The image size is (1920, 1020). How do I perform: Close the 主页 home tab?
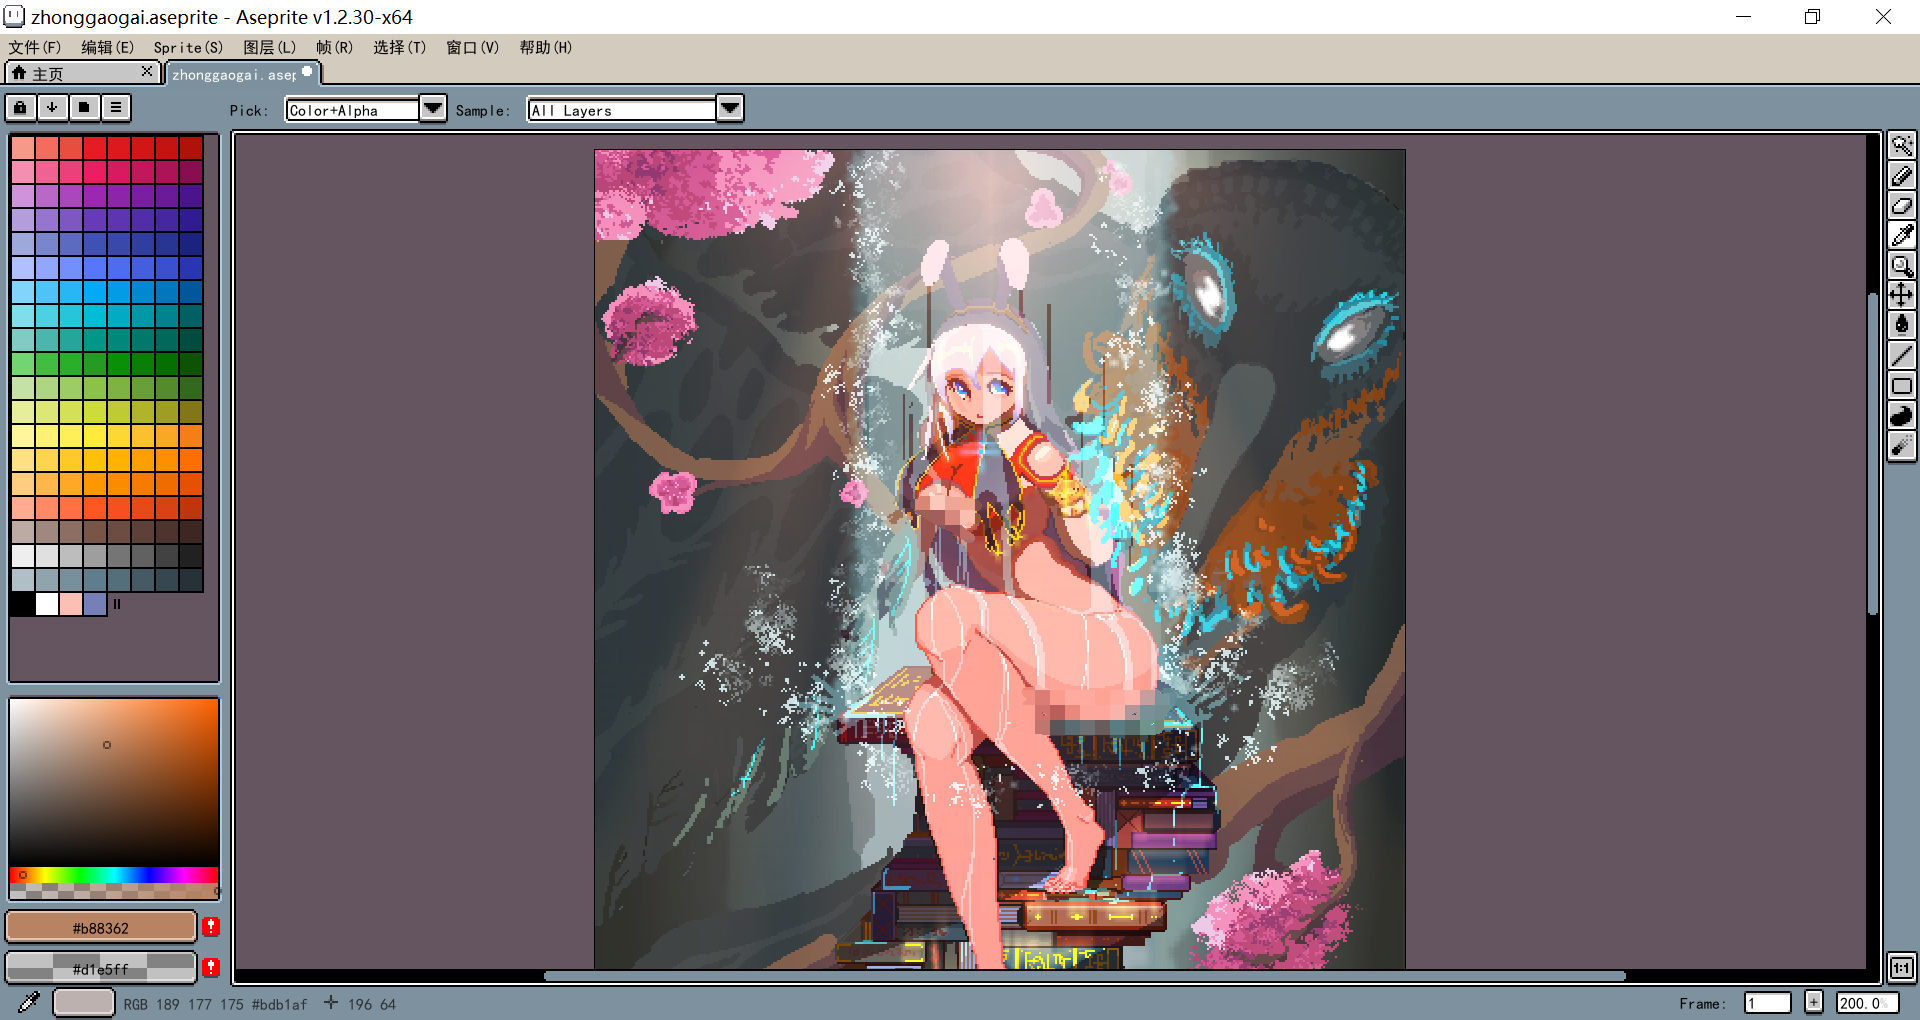(x=147, y=71)
